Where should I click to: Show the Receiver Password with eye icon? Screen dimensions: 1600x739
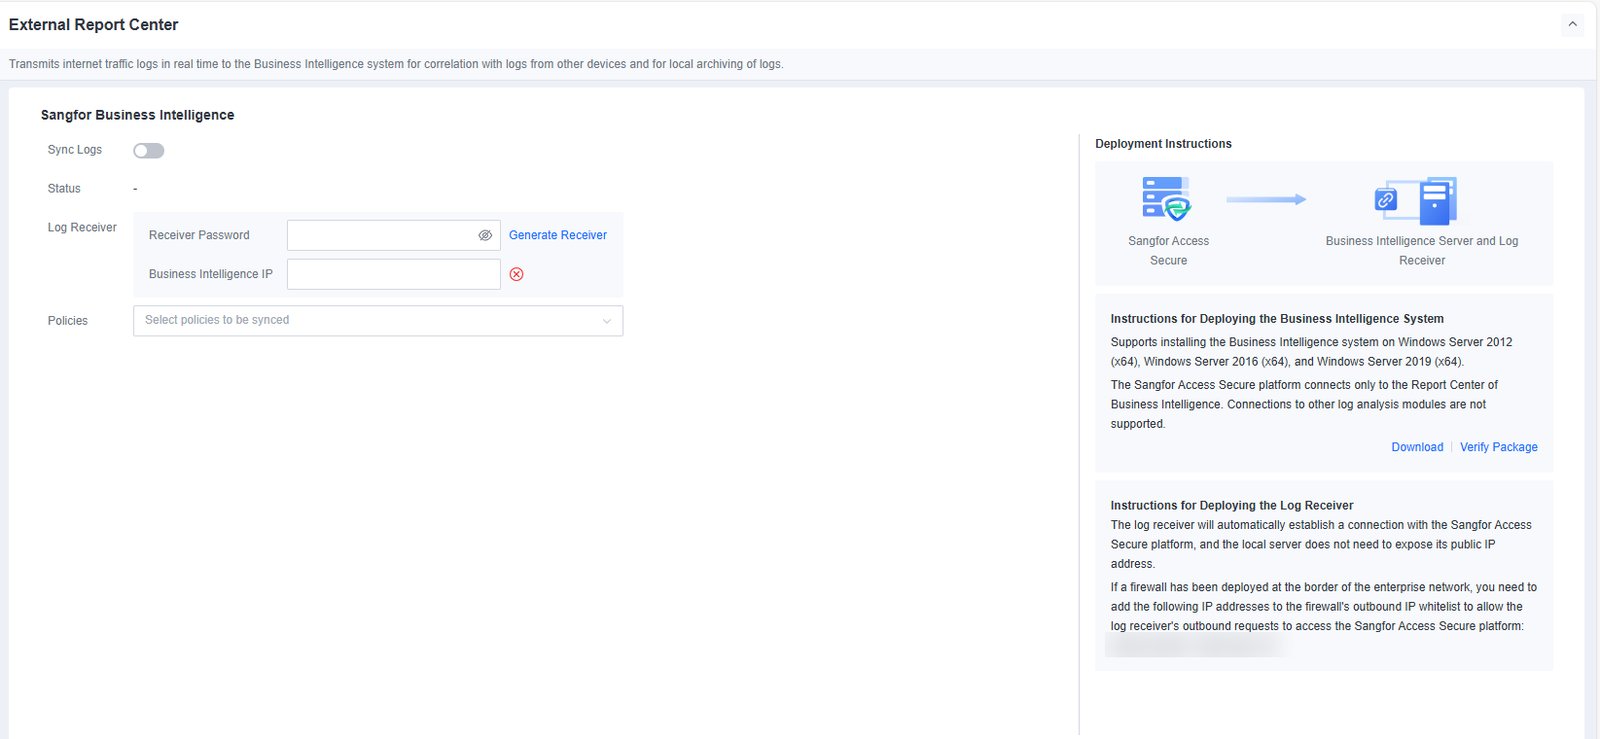[x=485, y=235]
